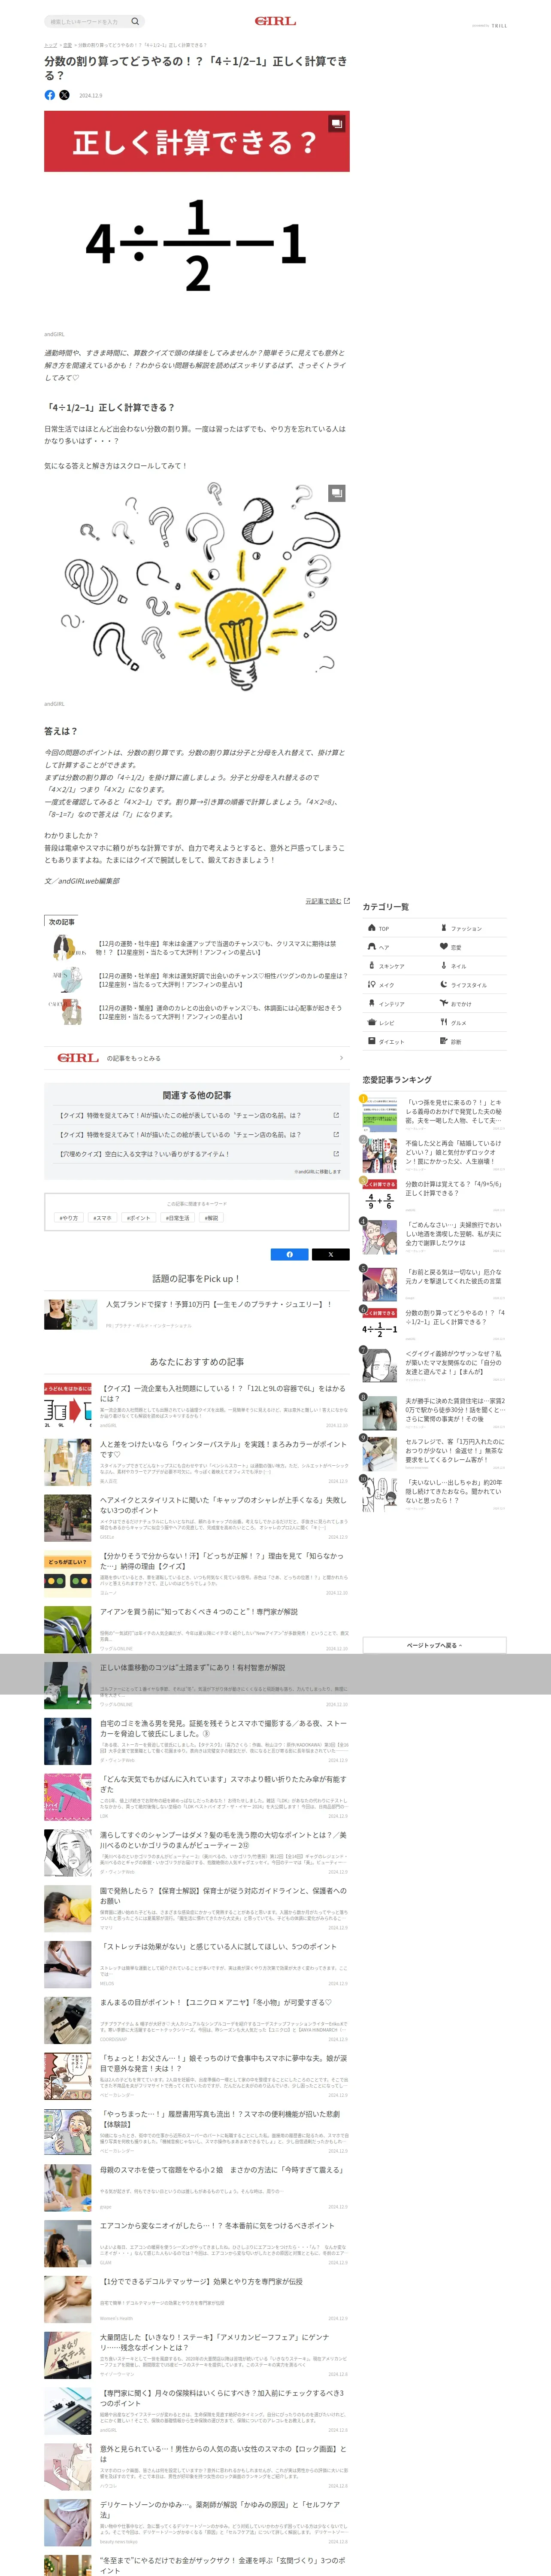Open breadcrumb トップ link
The height and width of the screenshot is (2576, 551).
pyautogui.click(x=50, y=45)
